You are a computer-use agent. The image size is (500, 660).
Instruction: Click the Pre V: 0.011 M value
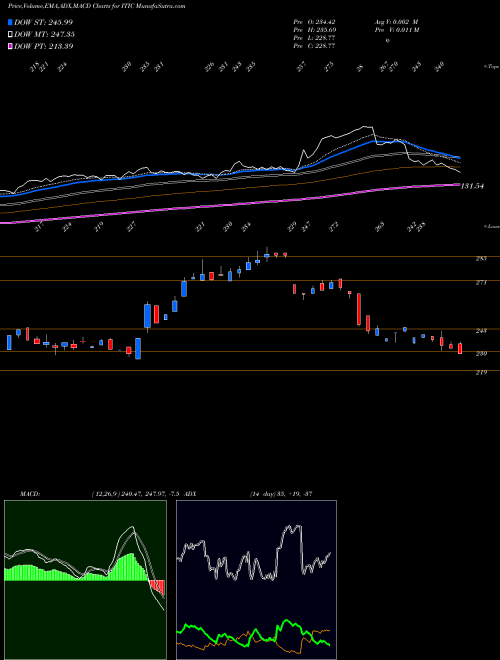pyautogui.click(x=398, y=30)
